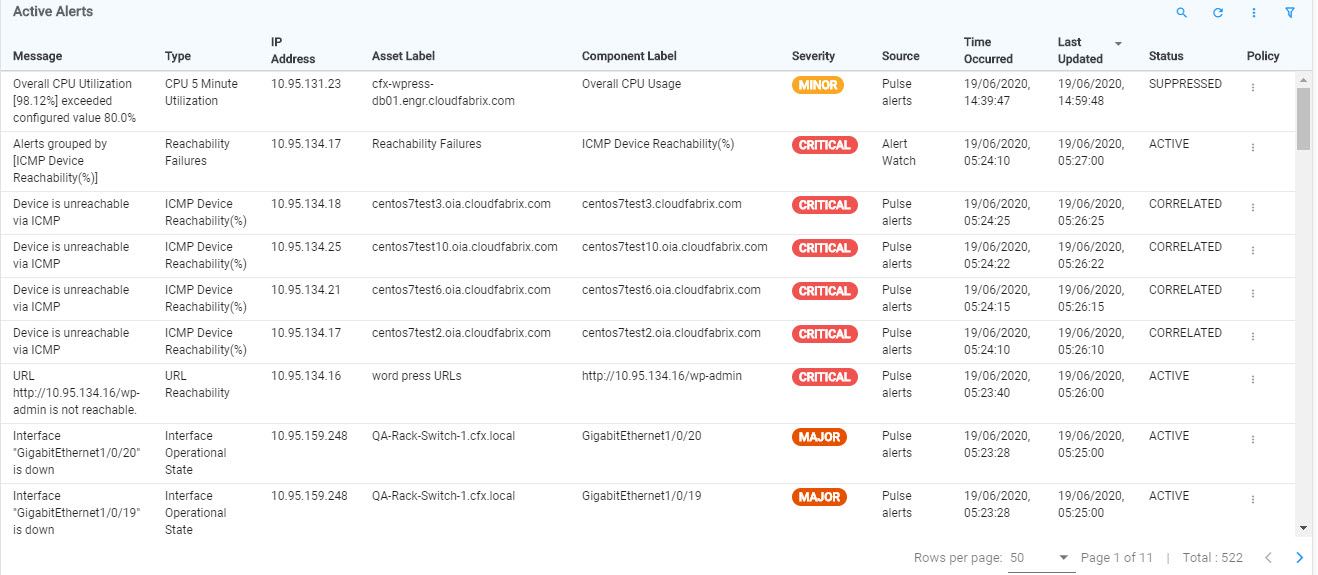Open policy menu for GigabitEthernet1/0/20 alert

pyautogui.click(x=1253, y=440)
